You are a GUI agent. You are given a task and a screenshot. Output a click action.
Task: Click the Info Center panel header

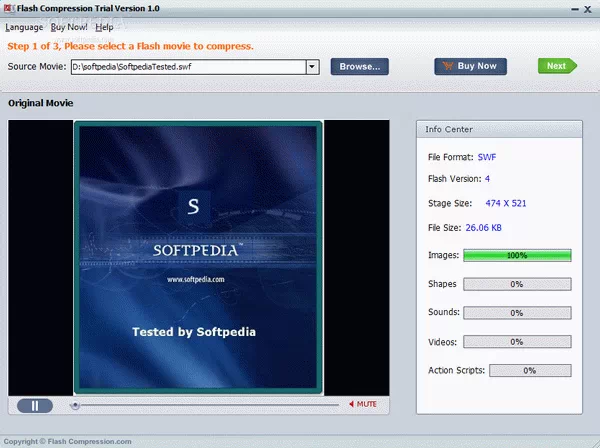tap(499, 129)
